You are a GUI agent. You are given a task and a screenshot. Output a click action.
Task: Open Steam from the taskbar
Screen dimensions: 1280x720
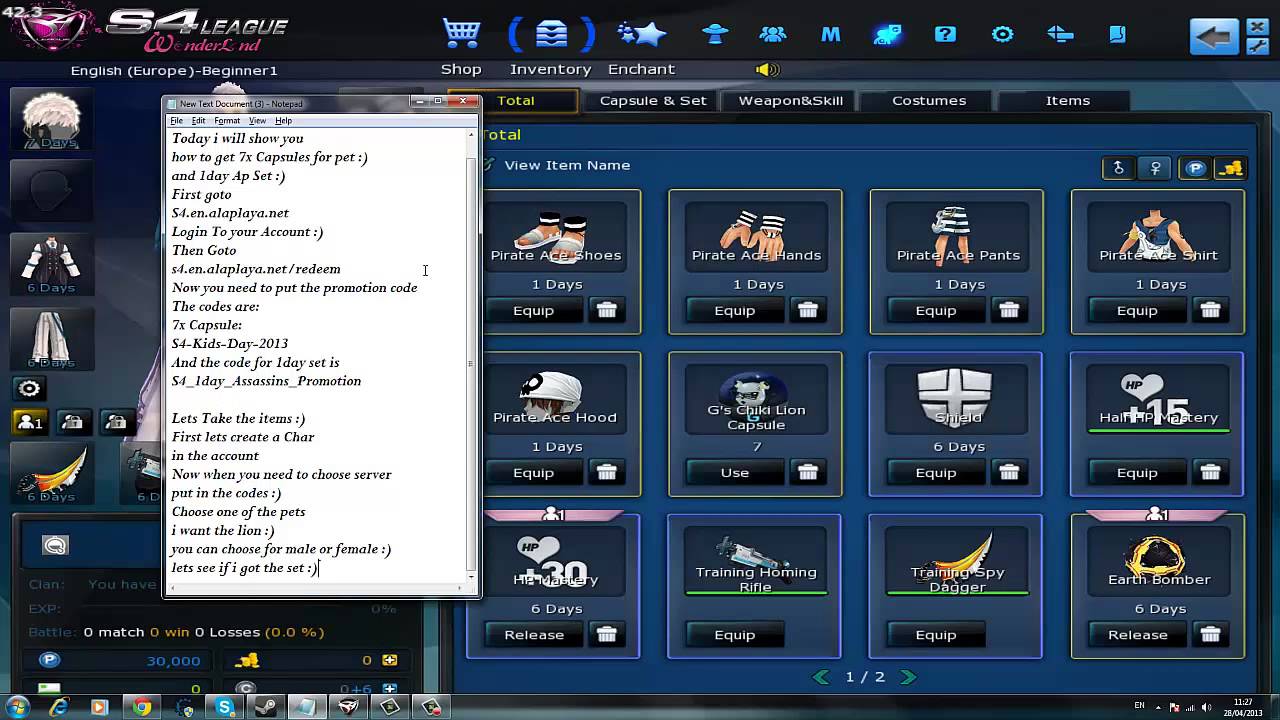[x=266, y=707]
